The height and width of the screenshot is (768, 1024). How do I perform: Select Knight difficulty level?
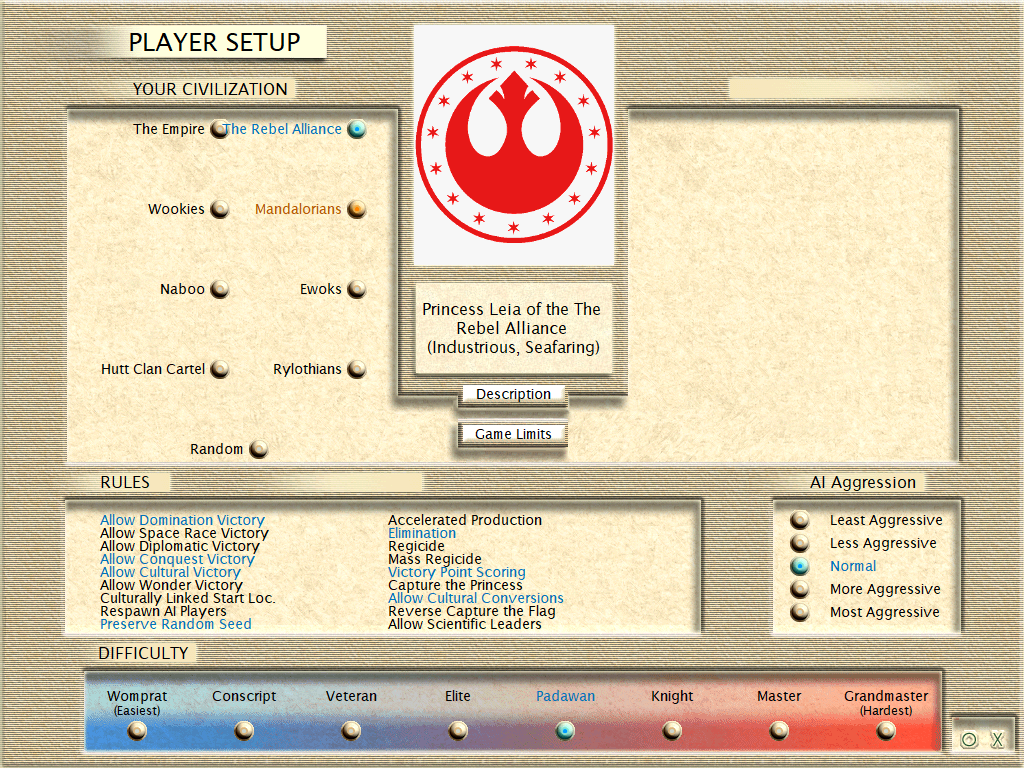672,730
